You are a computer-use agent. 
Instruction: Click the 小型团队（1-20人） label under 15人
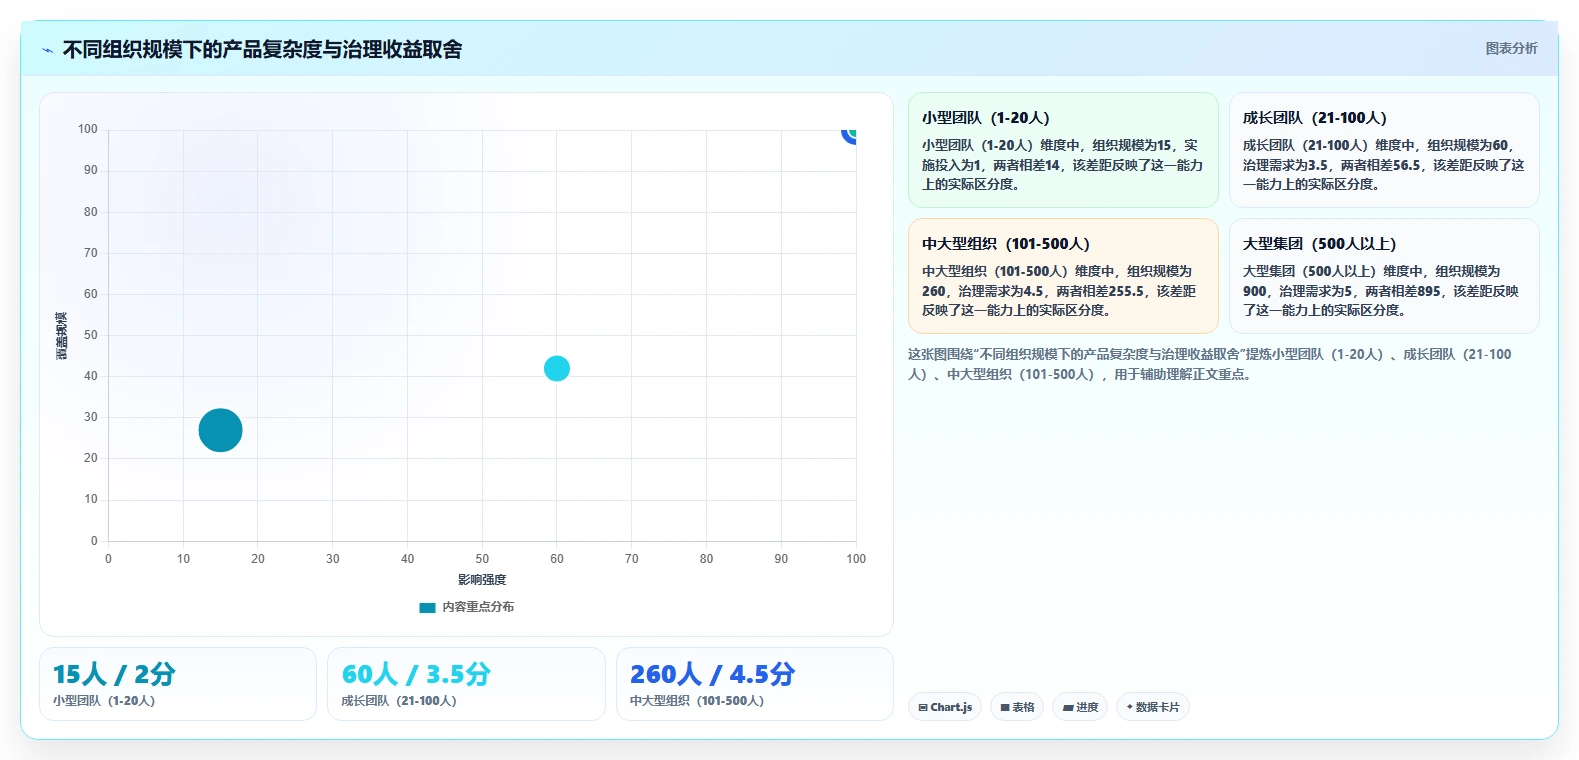(104, 701)
